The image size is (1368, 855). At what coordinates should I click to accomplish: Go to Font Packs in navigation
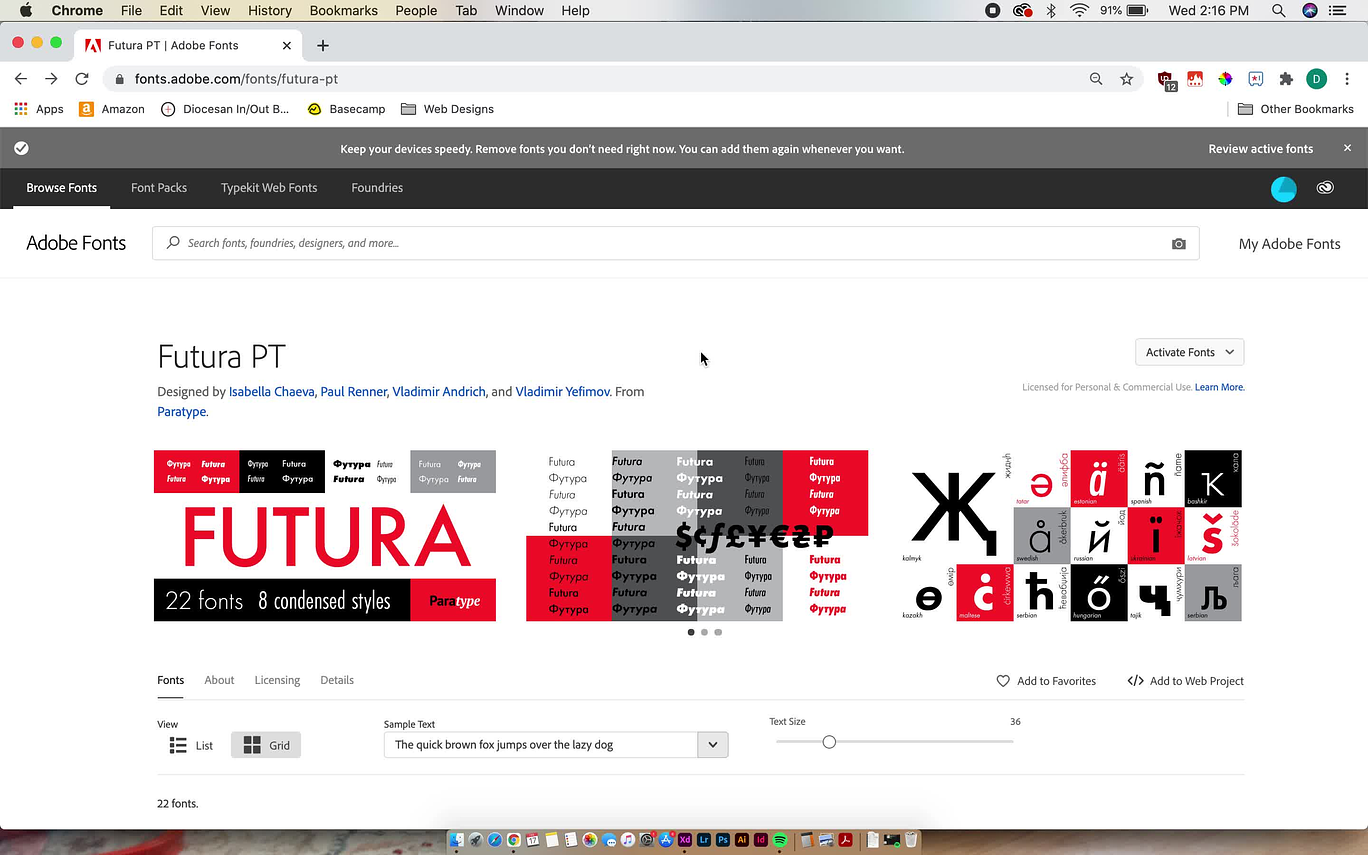tap(159, 188)
